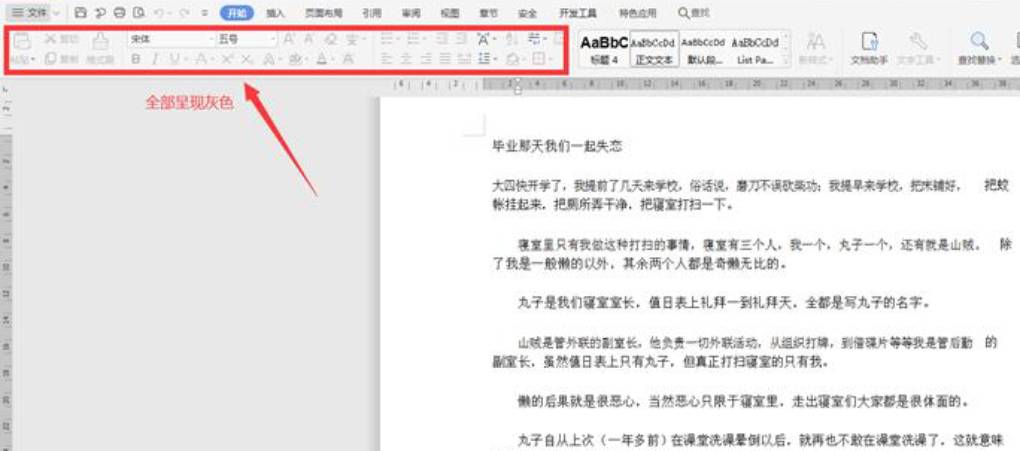Click the character shading A icon

348,59
